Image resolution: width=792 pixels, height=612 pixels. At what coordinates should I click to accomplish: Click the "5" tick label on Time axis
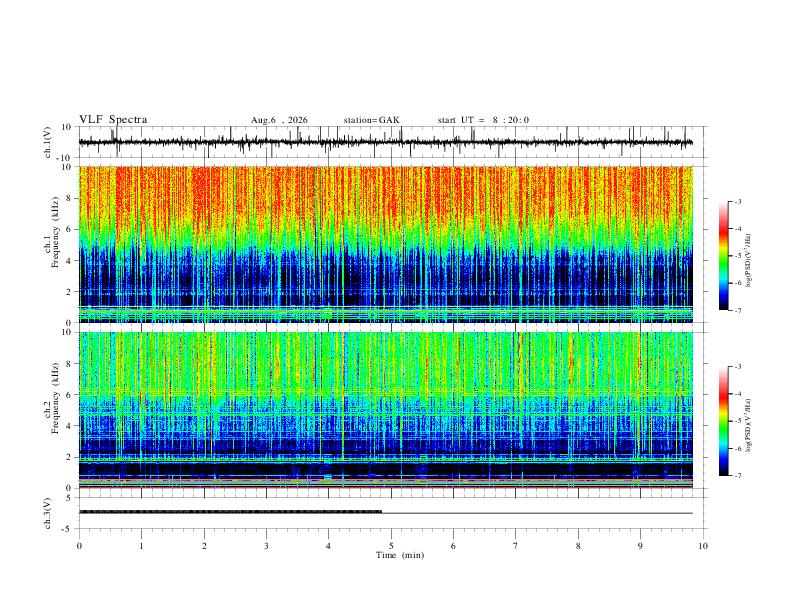coord(391,546)
